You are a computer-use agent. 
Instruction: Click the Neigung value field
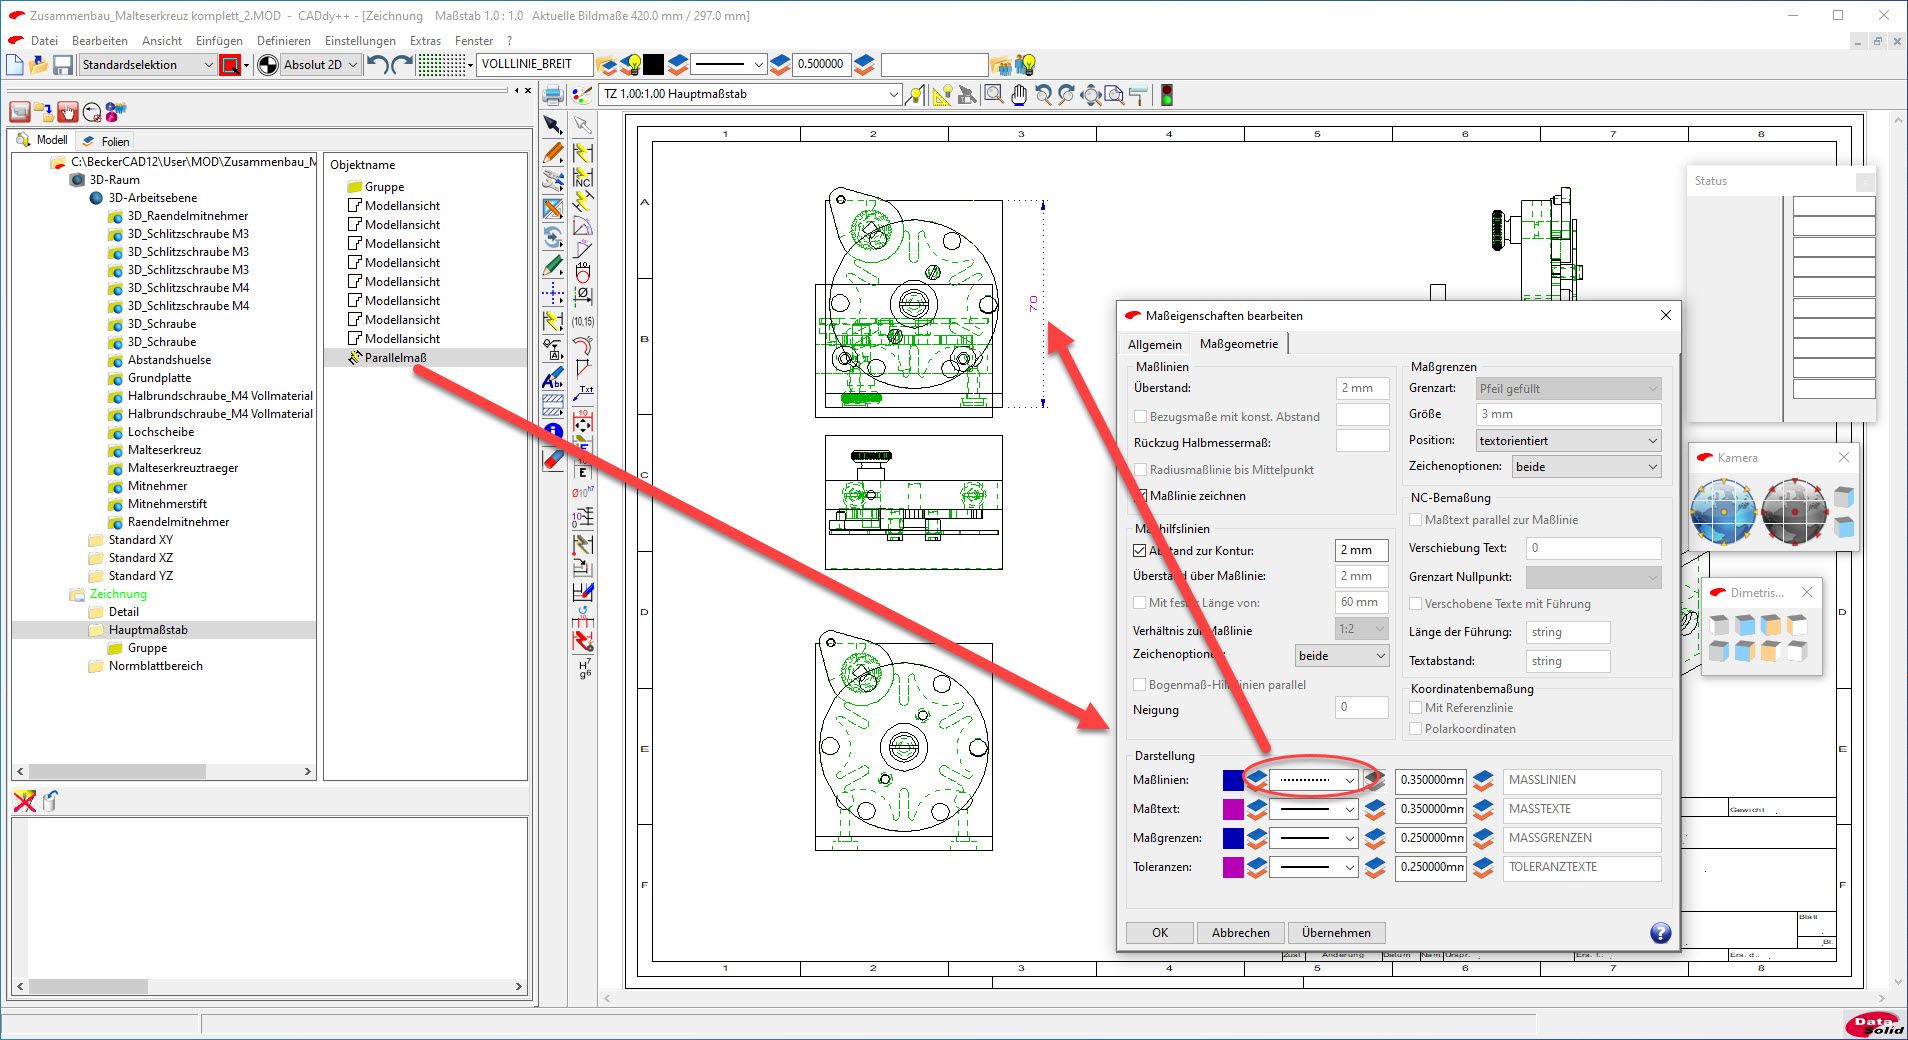(1362, 707)
